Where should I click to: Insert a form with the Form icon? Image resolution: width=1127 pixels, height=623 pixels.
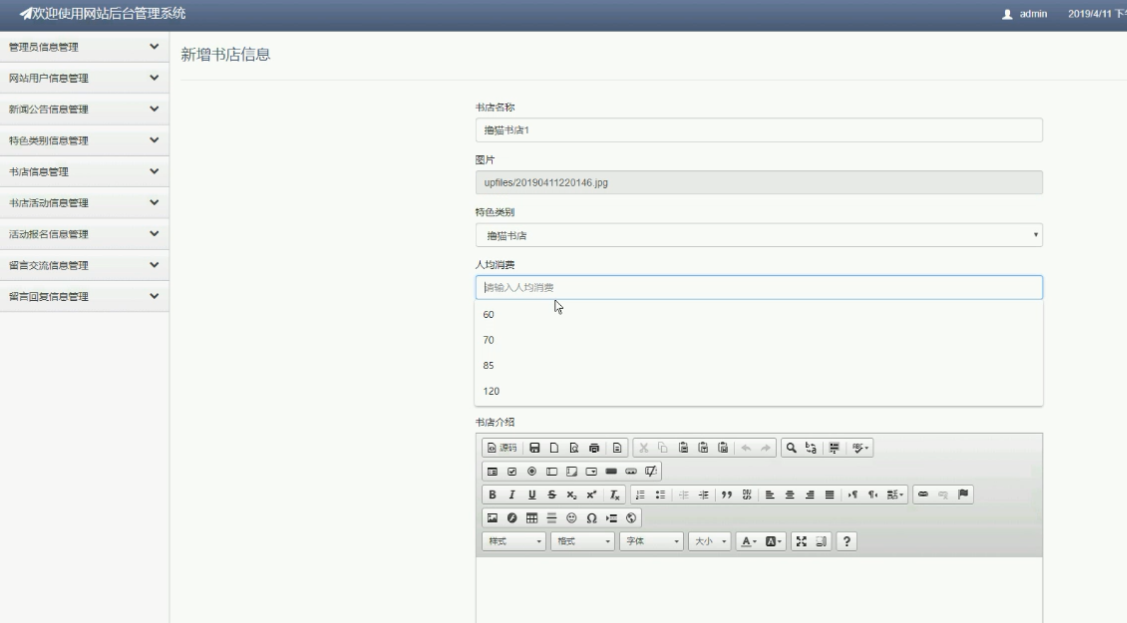point(492,471)
